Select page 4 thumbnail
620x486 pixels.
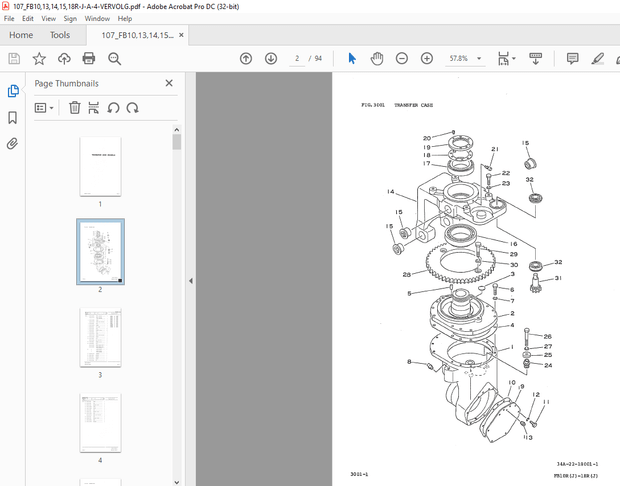coord(100,423)
